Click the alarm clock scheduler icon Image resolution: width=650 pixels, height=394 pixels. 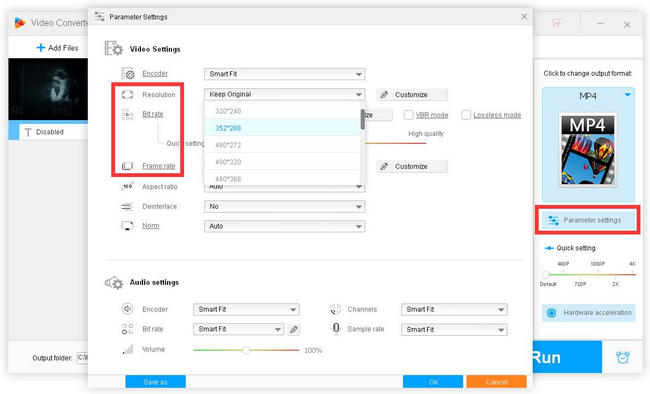pyautogui.click(x=623, y=357)
